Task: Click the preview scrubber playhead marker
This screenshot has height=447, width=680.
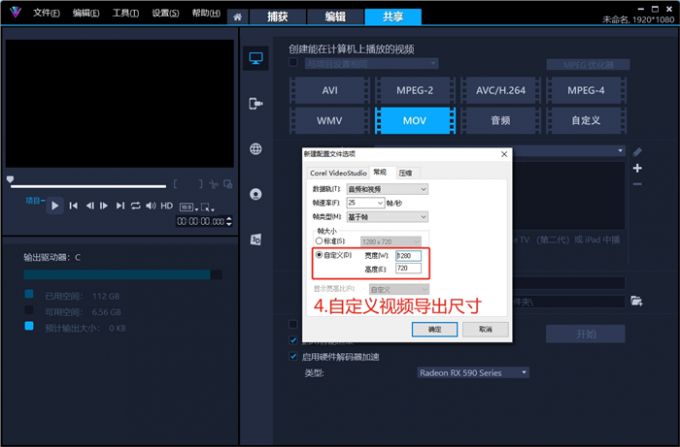Action: pos(10,179)
